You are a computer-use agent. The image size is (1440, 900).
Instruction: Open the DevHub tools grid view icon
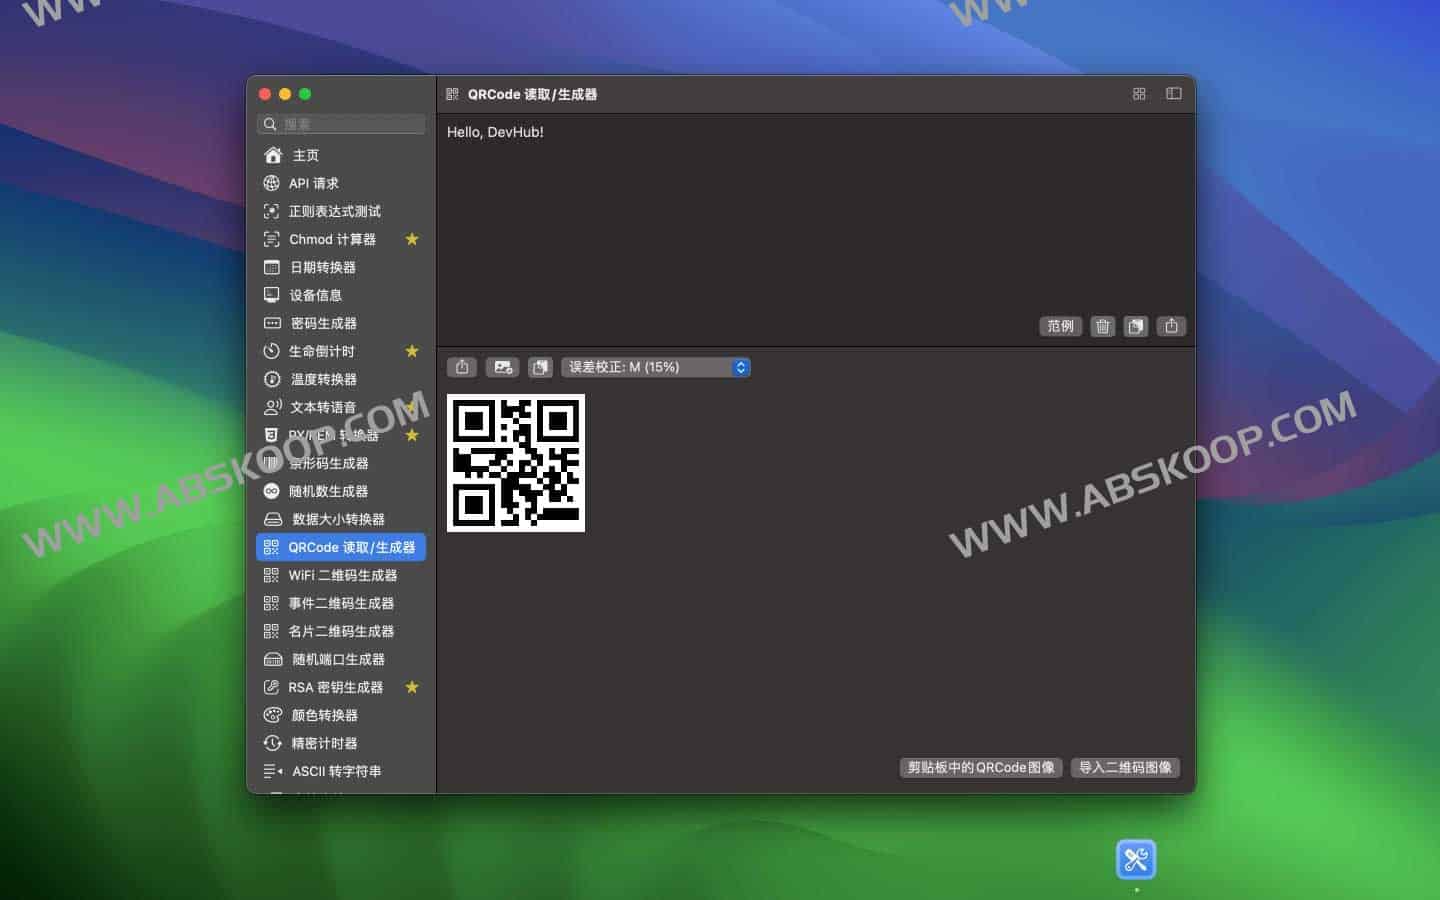tap(1138, 93)
